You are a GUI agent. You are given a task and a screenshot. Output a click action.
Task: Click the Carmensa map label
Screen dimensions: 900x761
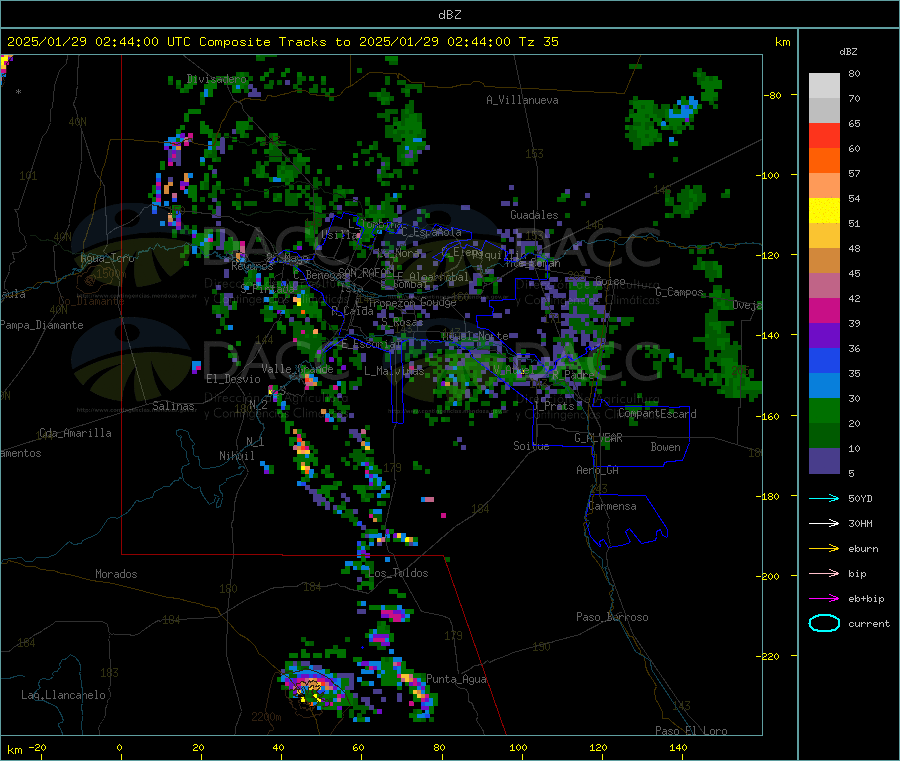click(x=612, y=506)
